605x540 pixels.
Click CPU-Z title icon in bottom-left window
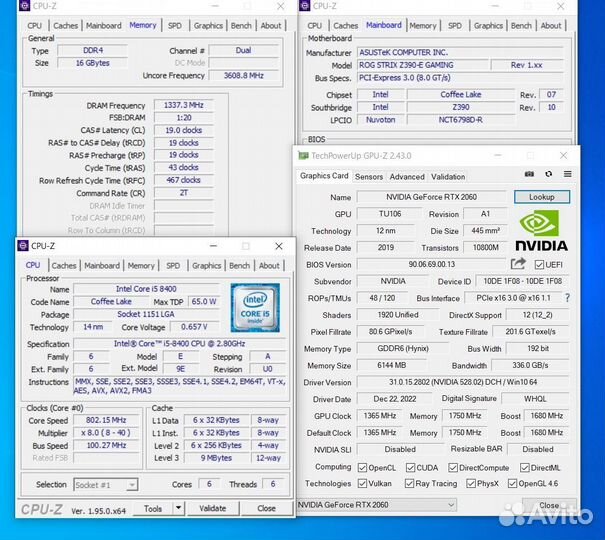point(23,246)
